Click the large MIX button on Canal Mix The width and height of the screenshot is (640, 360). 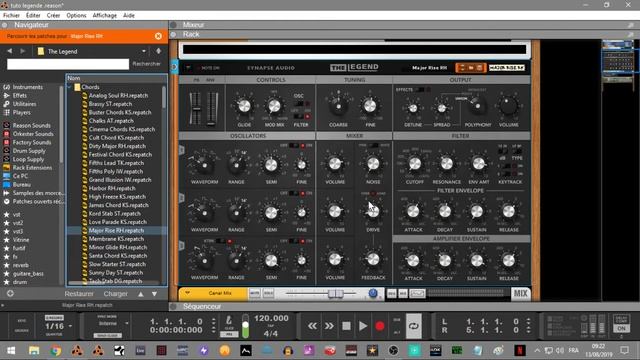coord(520,293)
